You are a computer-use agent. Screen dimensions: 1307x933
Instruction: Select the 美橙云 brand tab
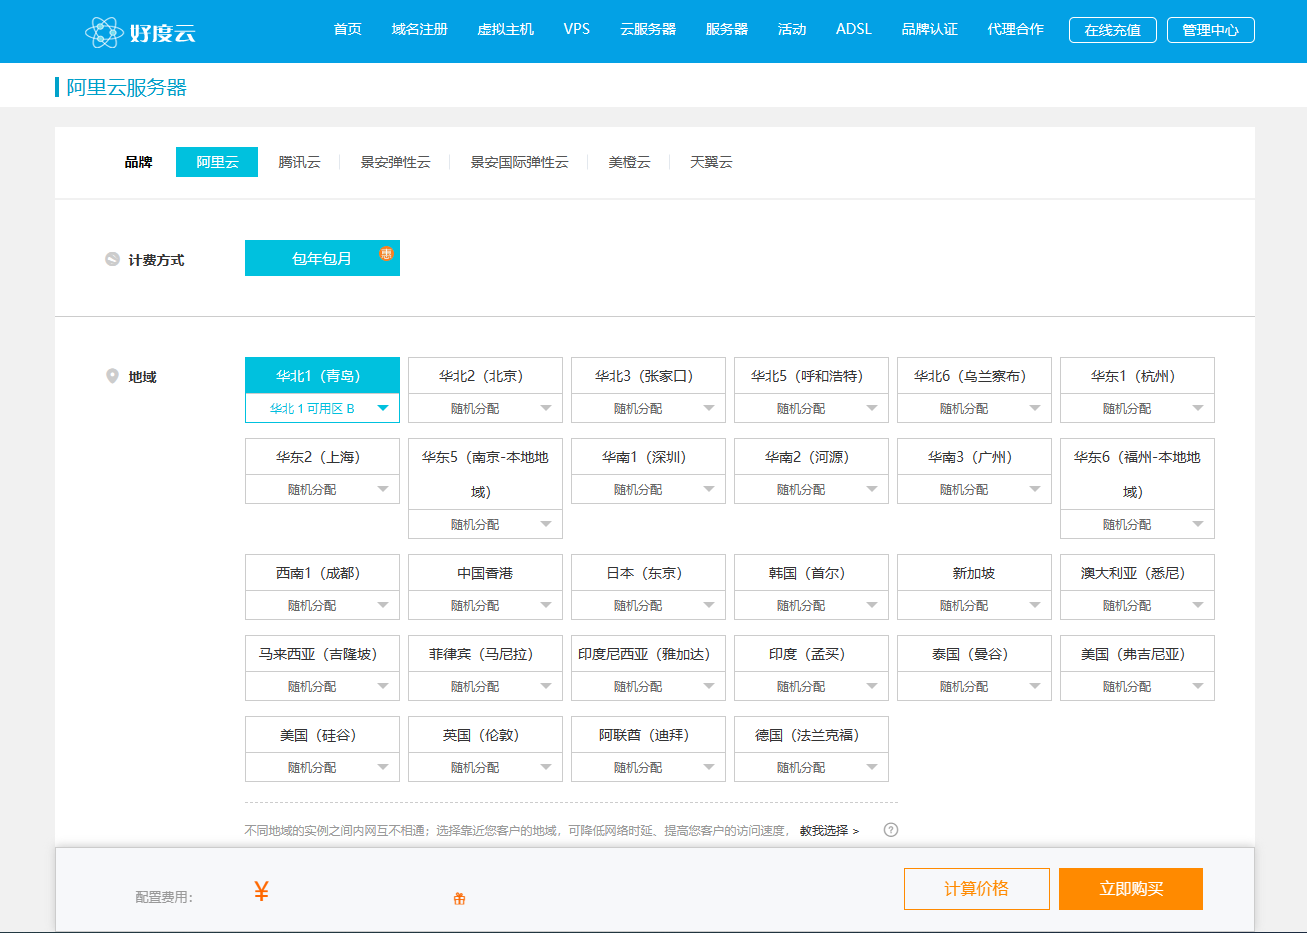tap(629, 162)
